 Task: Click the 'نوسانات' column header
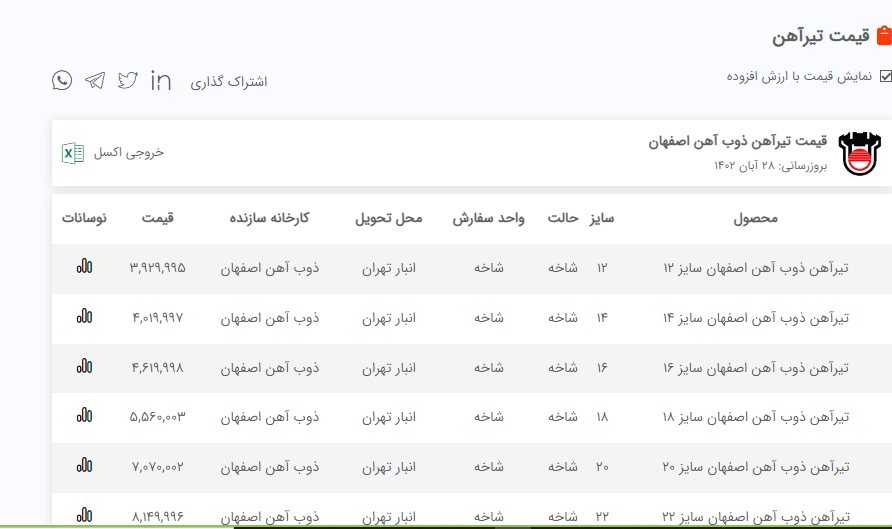click(84, 218)
